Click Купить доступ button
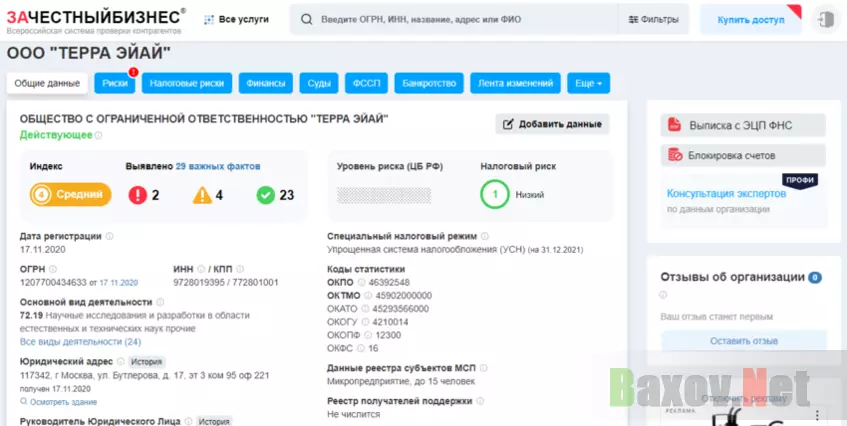847x426 pixels. pos(751,19)
